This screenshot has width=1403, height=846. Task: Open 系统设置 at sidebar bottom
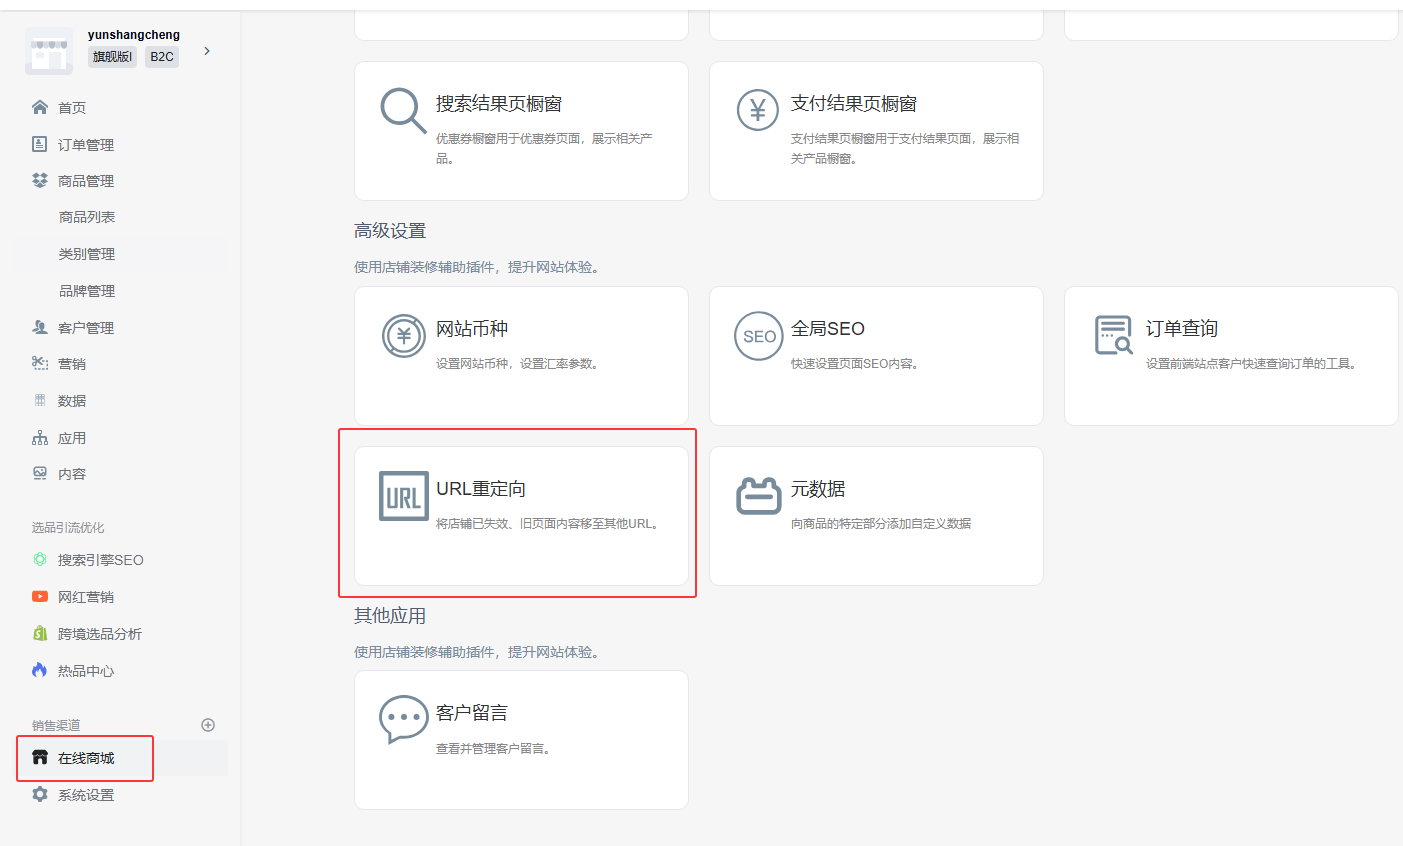tap(85, 795)
